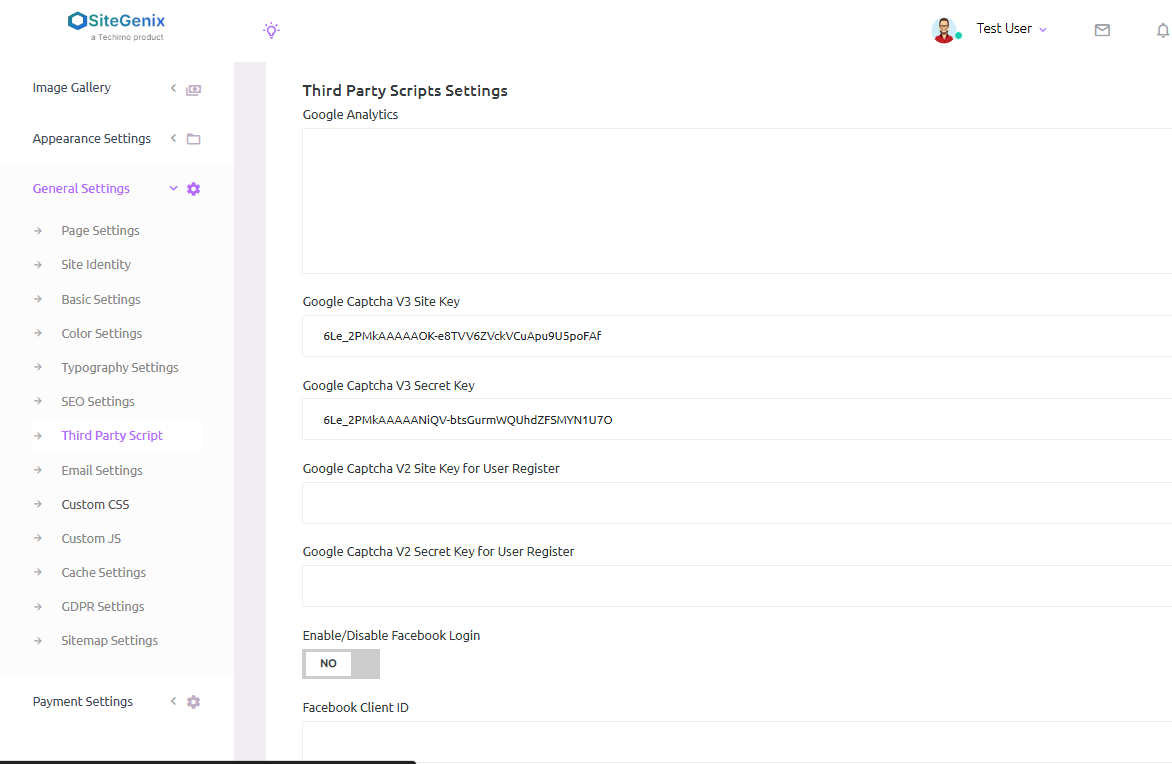
Task: Expand the Payment Settings chevron
Action: (173, 702)
